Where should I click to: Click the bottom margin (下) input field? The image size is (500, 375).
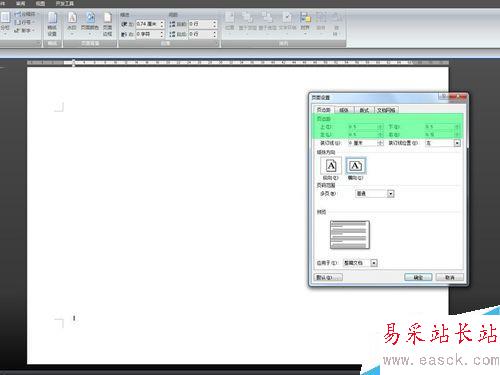coord(440,127)
